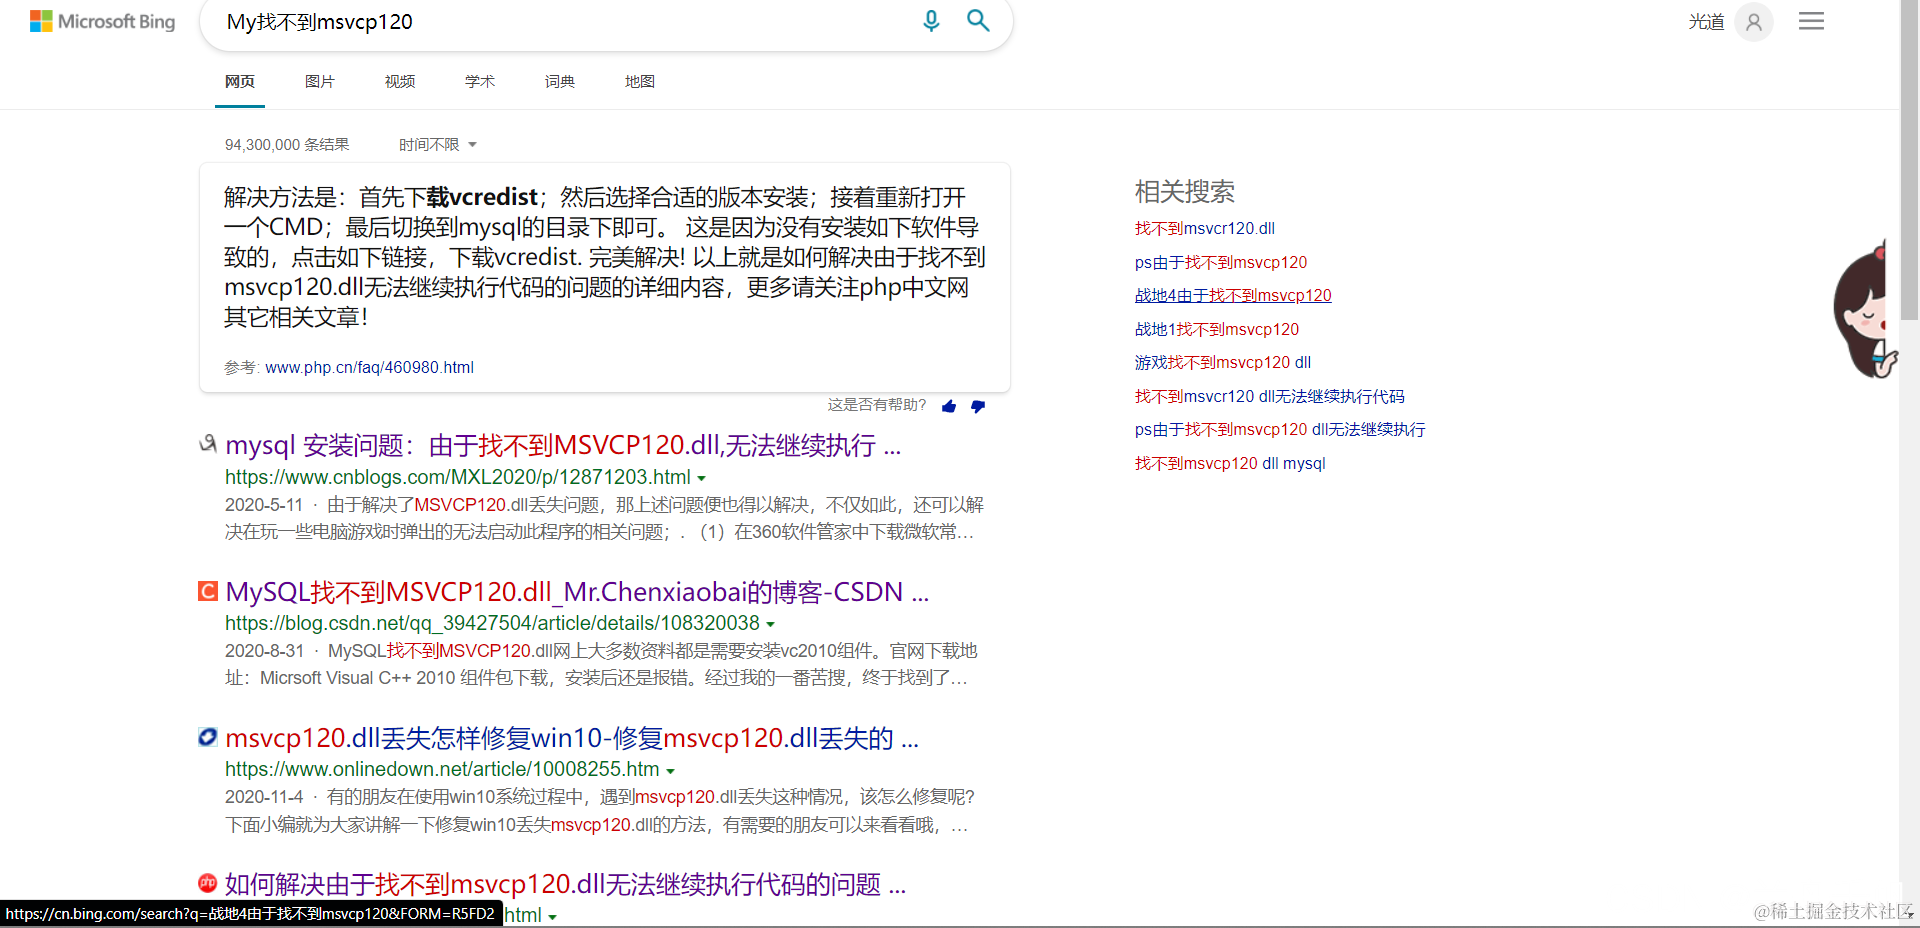The width and height of the screenshot is (1920, 928).
Task: Open the 时间不限 time filter dropdown
Action: coord(437,144)
